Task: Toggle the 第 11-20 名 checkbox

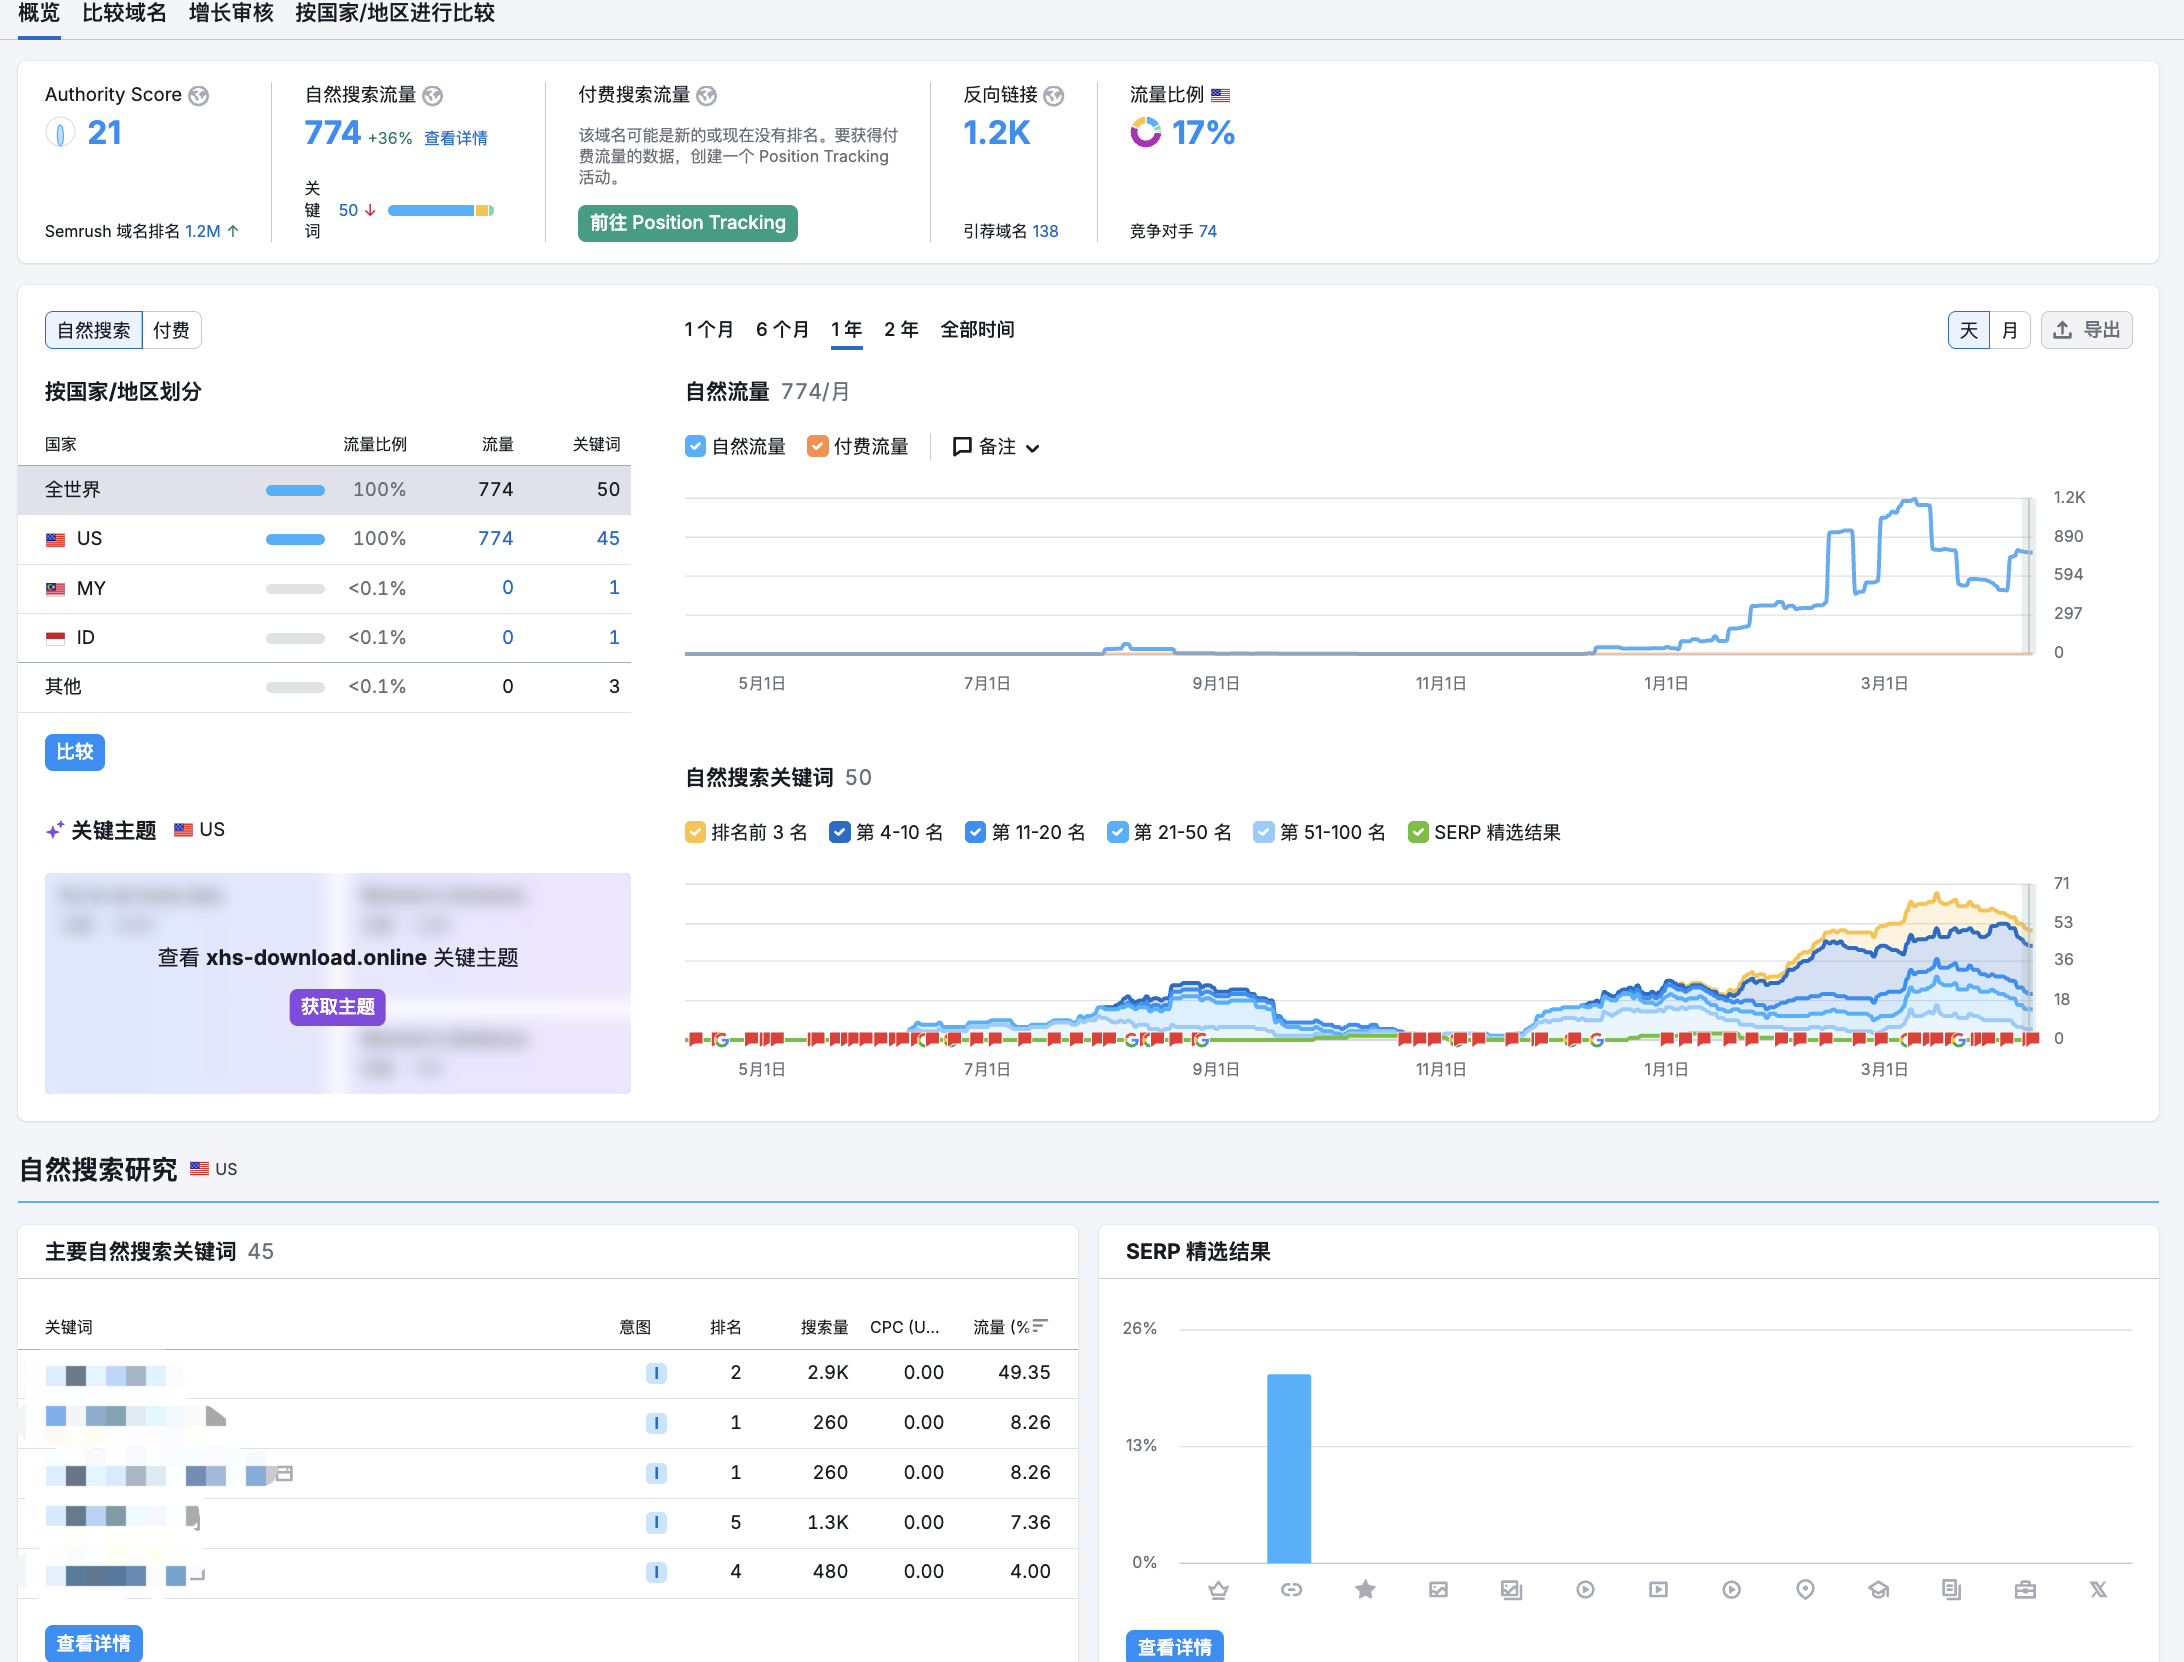Action: 975,832
